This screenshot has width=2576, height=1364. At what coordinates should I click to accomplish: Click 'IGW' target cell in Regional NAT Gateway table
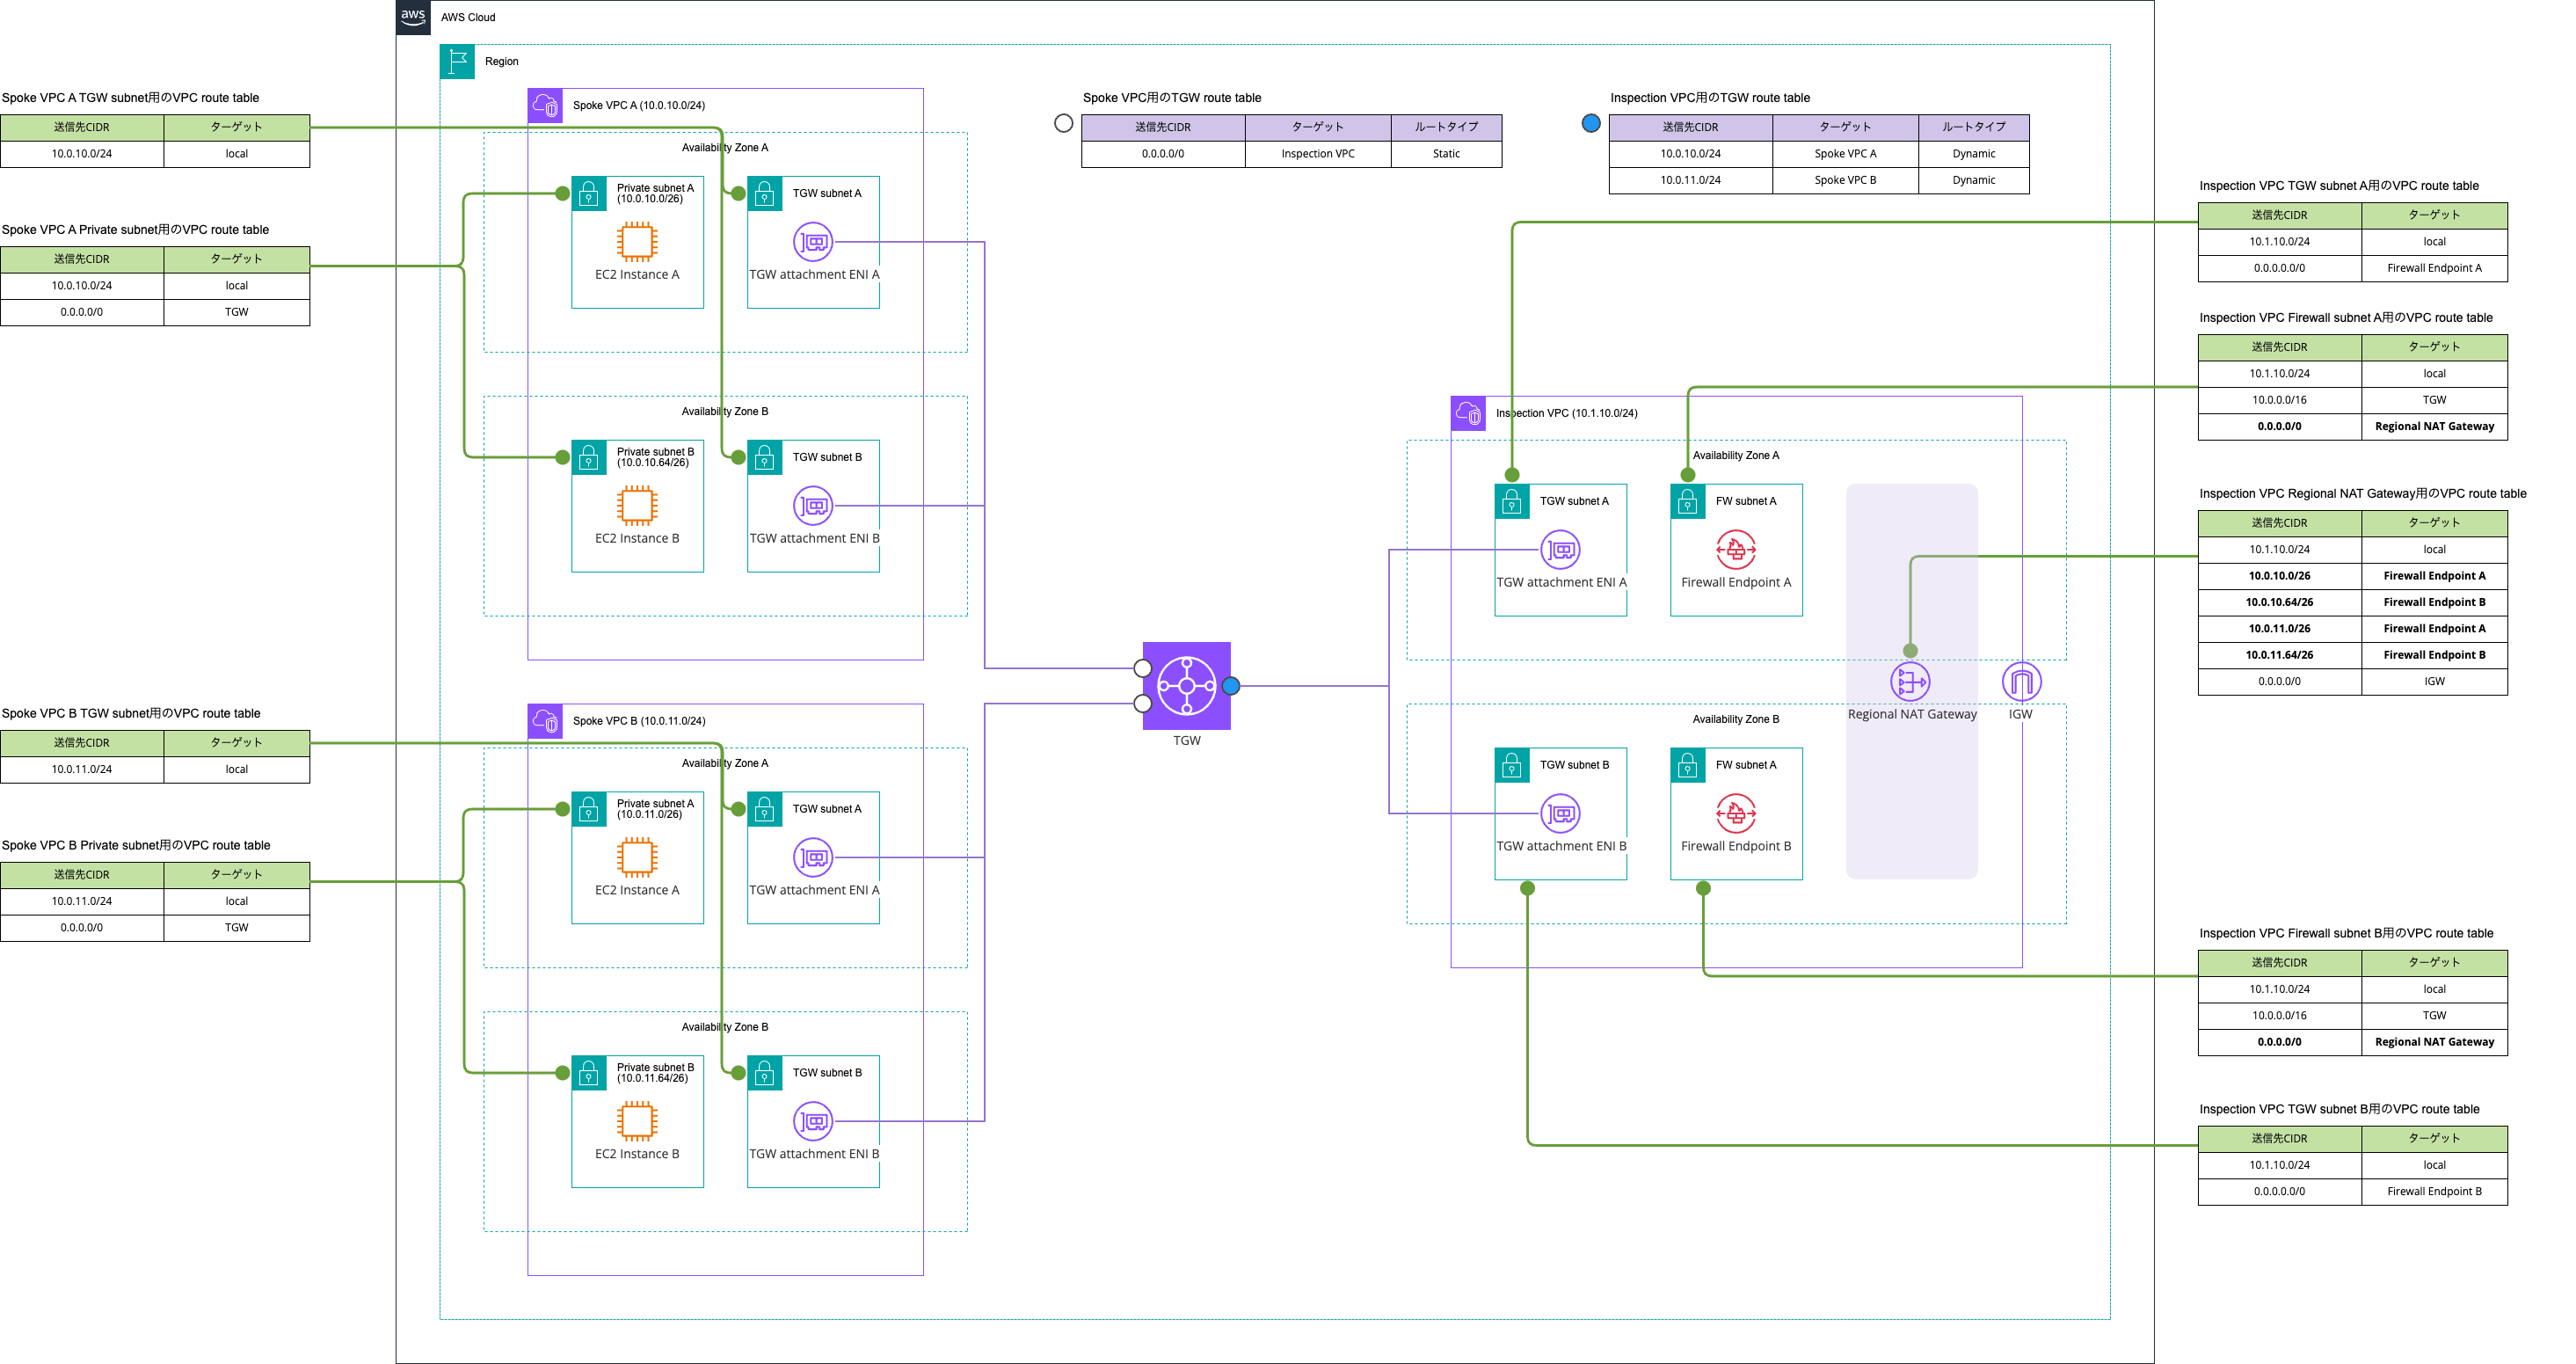[x=2434, y=681]
